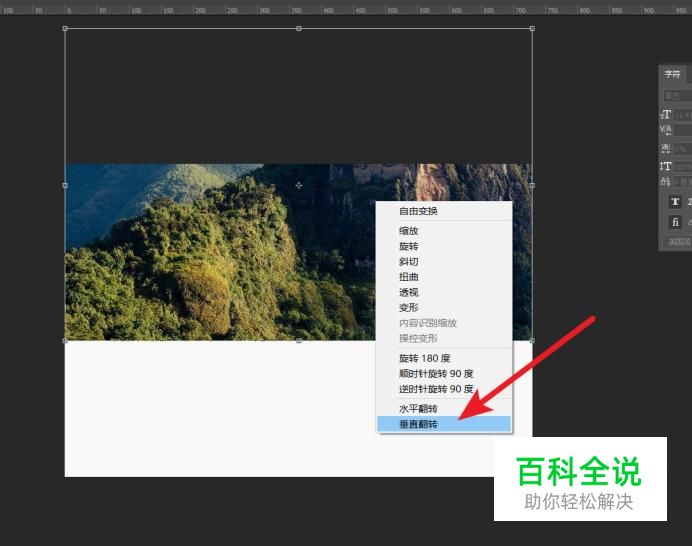Toggle faux bold T button
Image resolution: width=692 pixels, height=546 pixels.
point(675,202)
